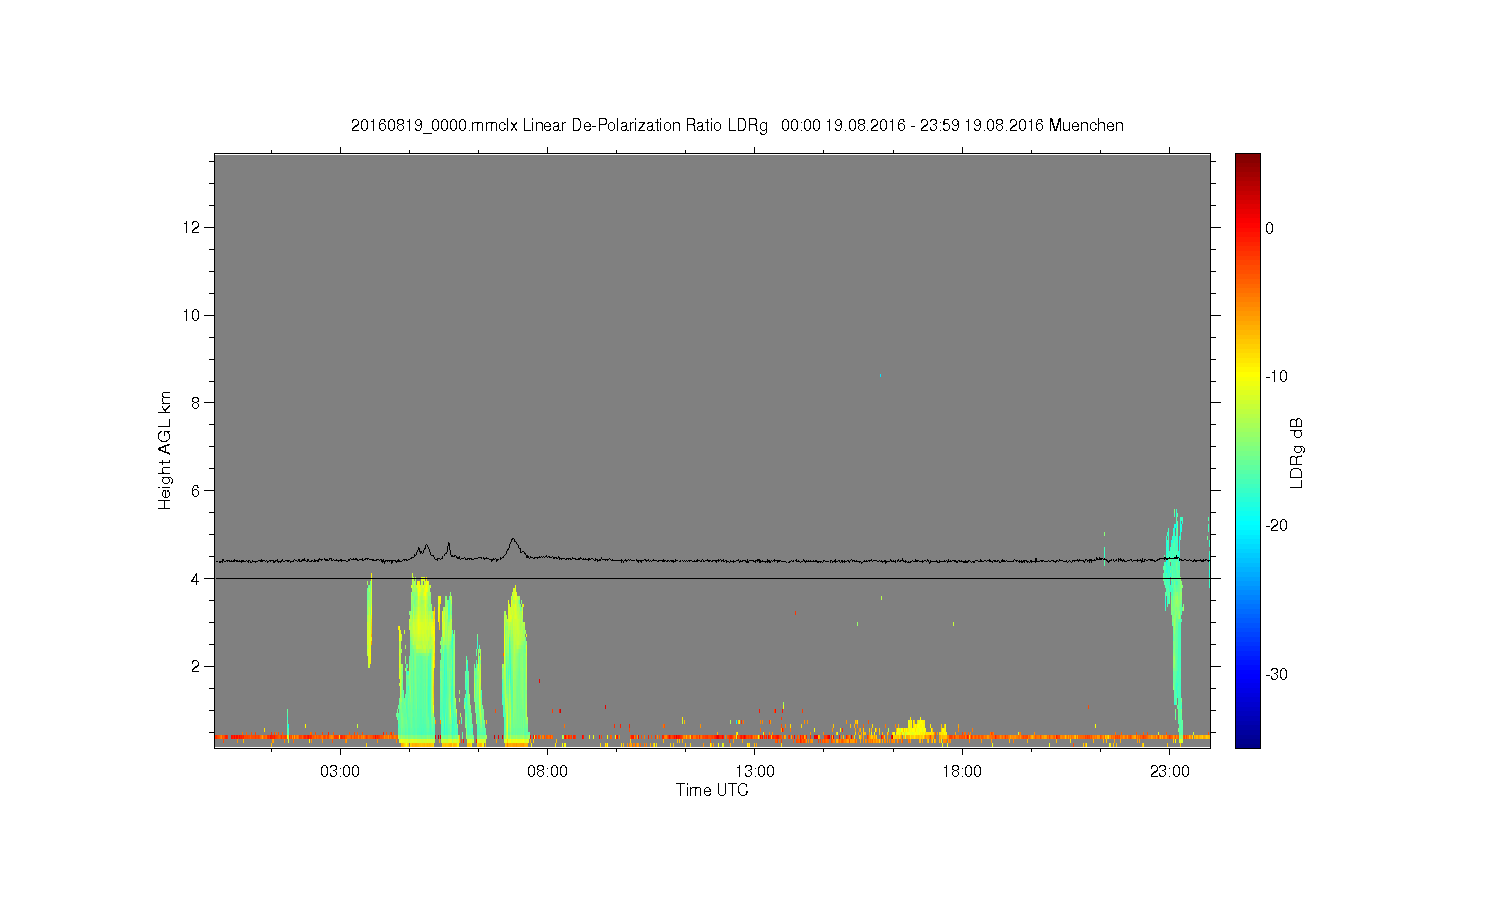Click the colorbar value -30
Image resolution: width=1500 pixels, height=900 pixels.
(1276, 674)
